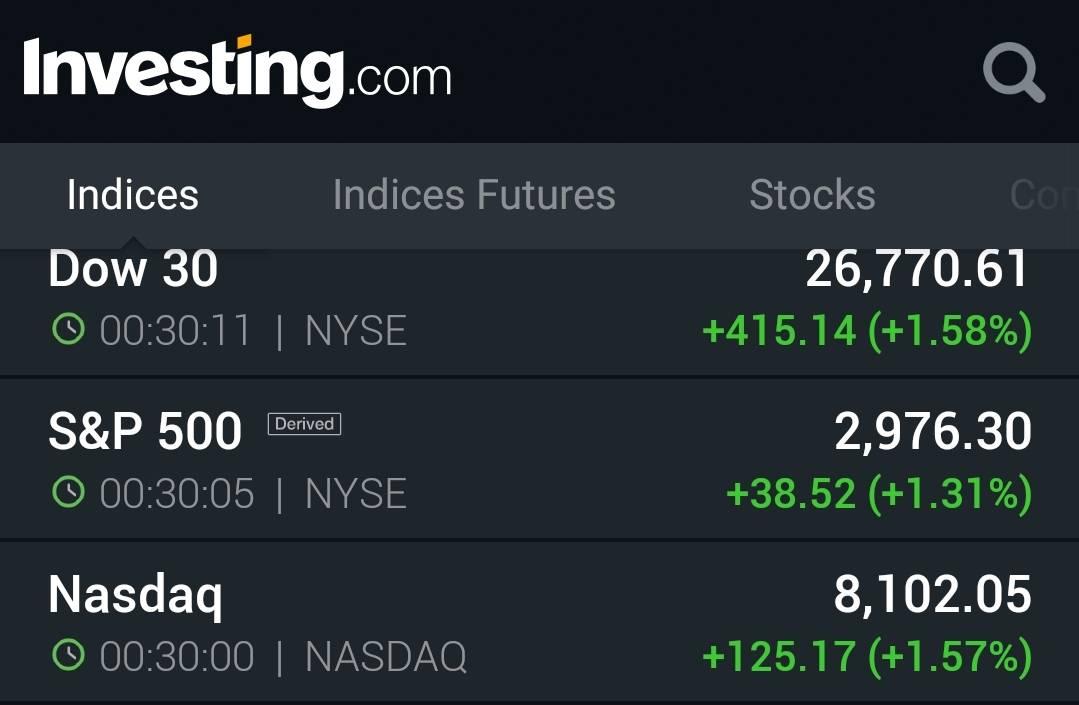Tap the Nasdaq price 8,102.05
This screenshot has width=1079, height=705.
(932, 595)
